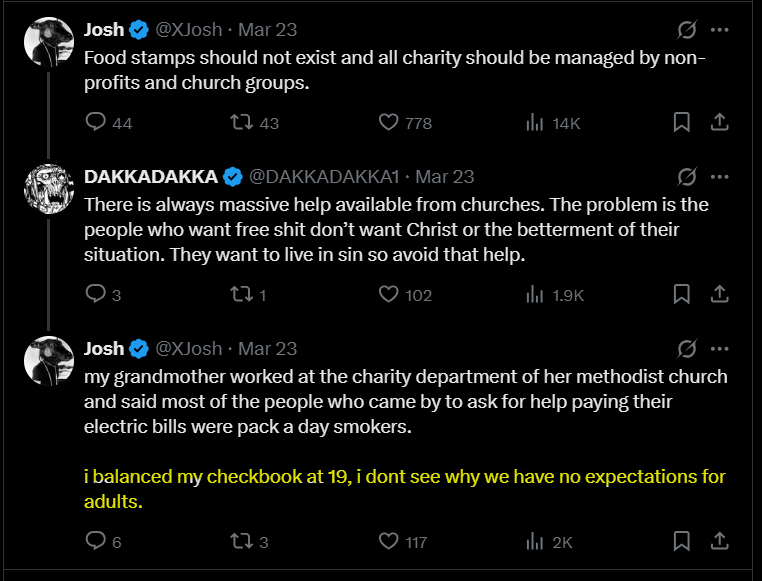
Task: Click DAKKADAKKA display name
Action: 151,177
